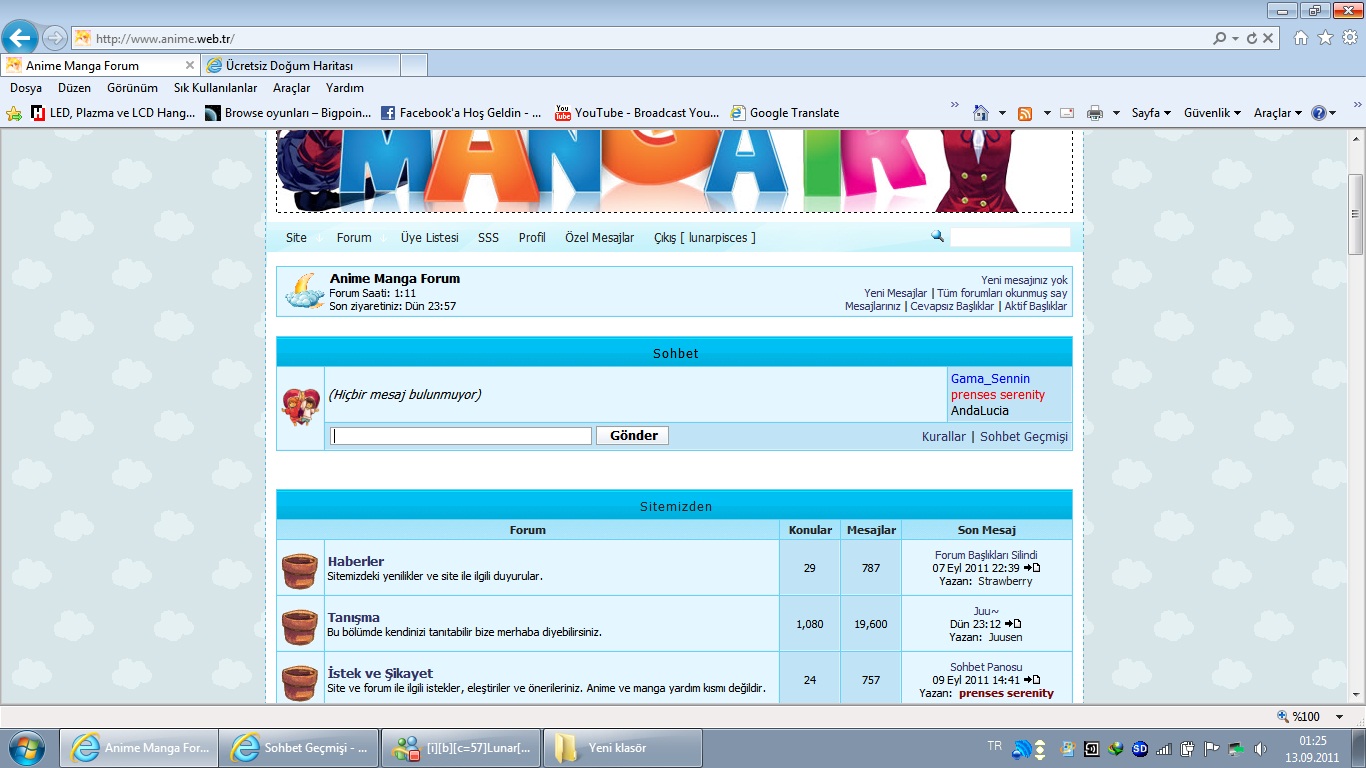
Task: Click the Cevapsız Başlıklar link
Action: 952,306
